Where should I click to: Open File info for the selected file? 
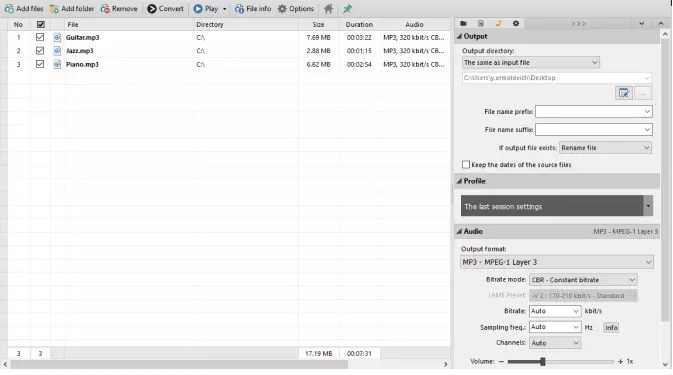[253, 9]
